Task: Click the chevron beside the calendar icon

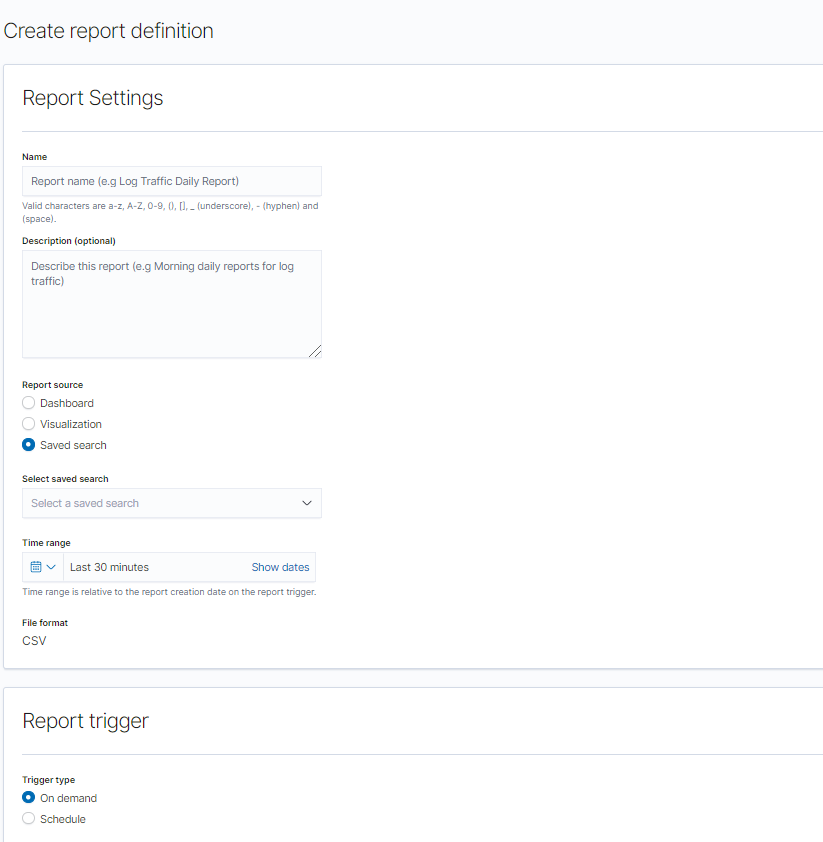Action: (x=51, y=567)
